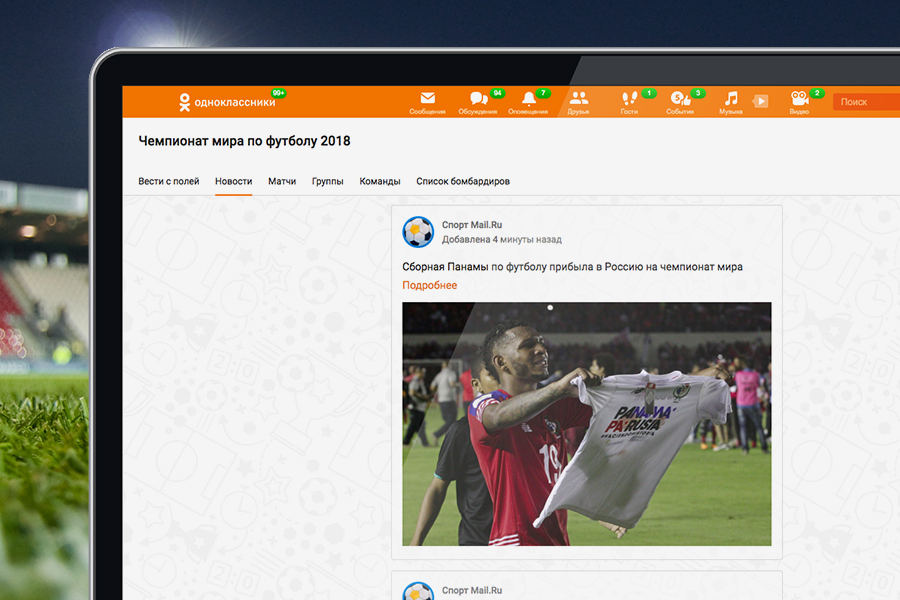Screen dimensions: 900x600
Task: Open Обсуждения chat bubbles icon
Action: click(x=478, y=99)
